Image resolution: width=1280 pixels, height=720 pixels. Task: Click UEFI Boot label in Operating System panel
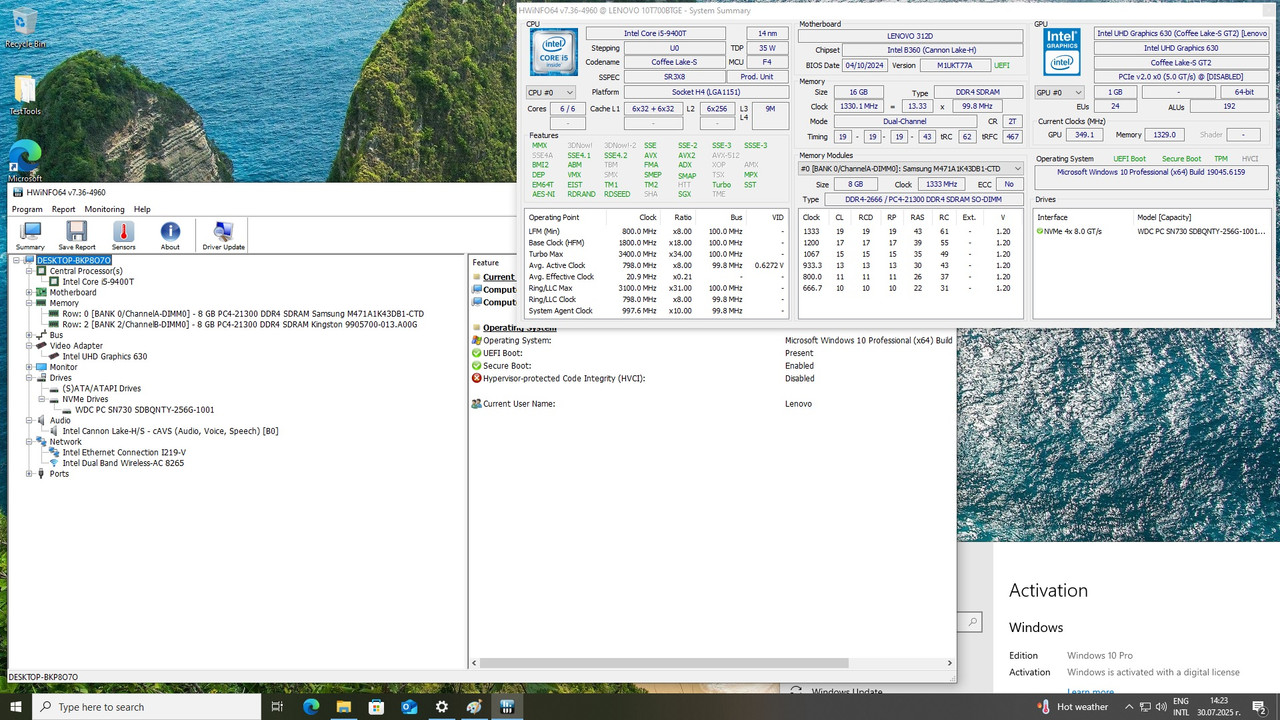(x=1130, y=159)
